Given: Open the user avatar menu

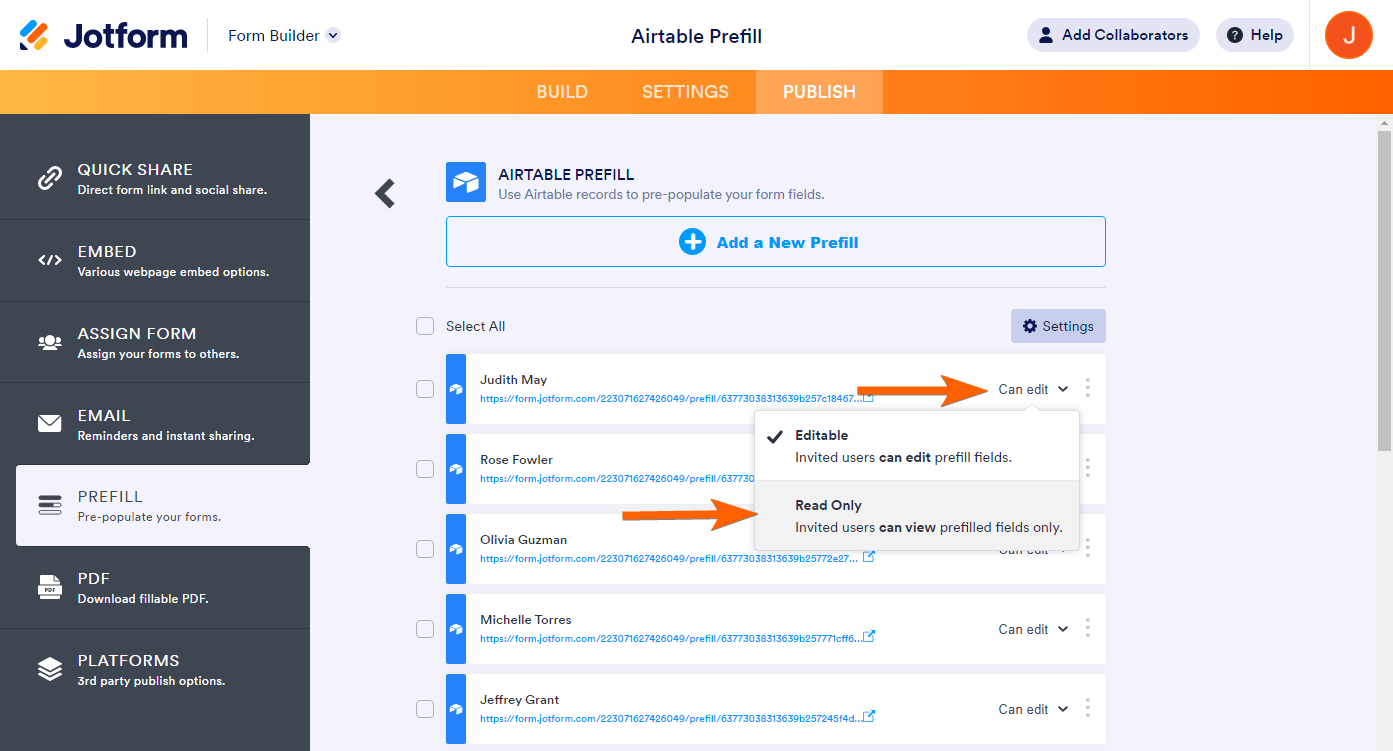Looking at the screenshot, I should pos(1348,35).
